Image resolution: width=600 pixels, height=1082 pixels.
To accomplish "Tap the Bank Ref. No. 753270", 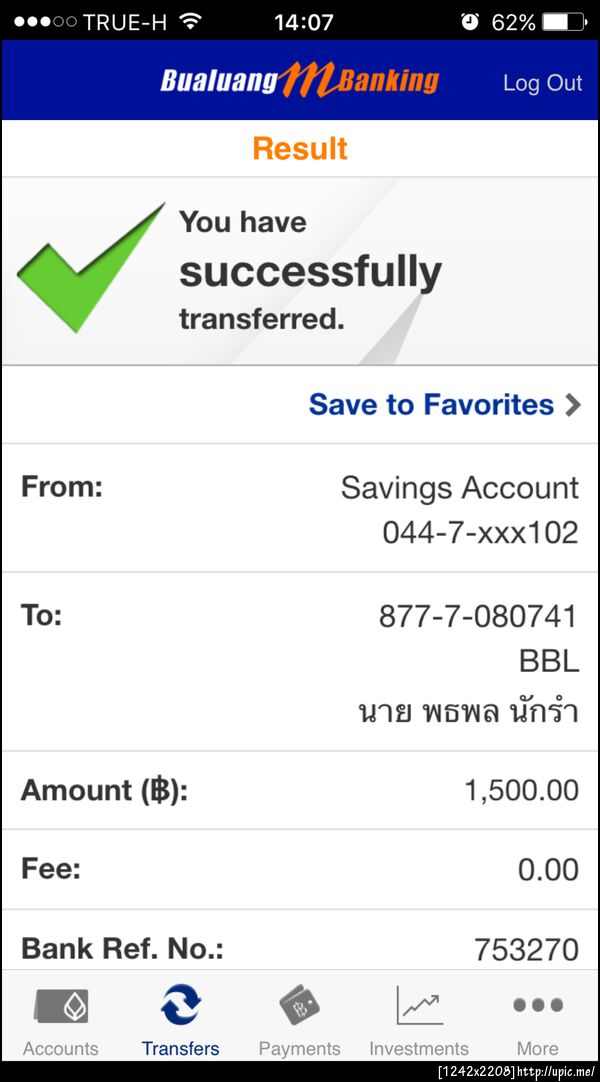I will point(526,949).
